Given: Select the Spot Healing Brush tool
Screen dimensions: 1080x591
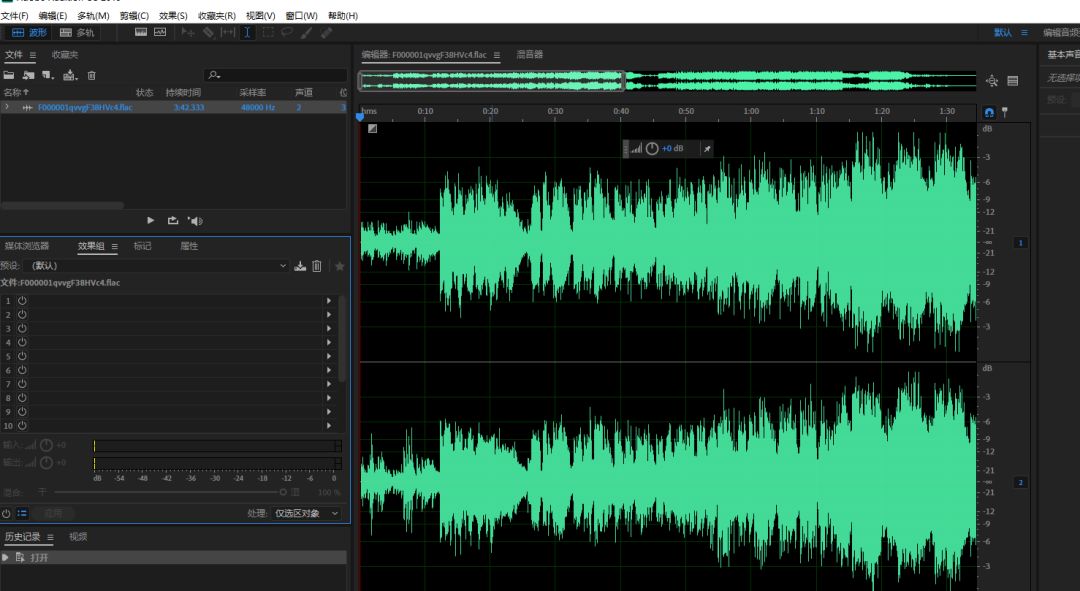Looking at the screenshot, I should [326, 32].
